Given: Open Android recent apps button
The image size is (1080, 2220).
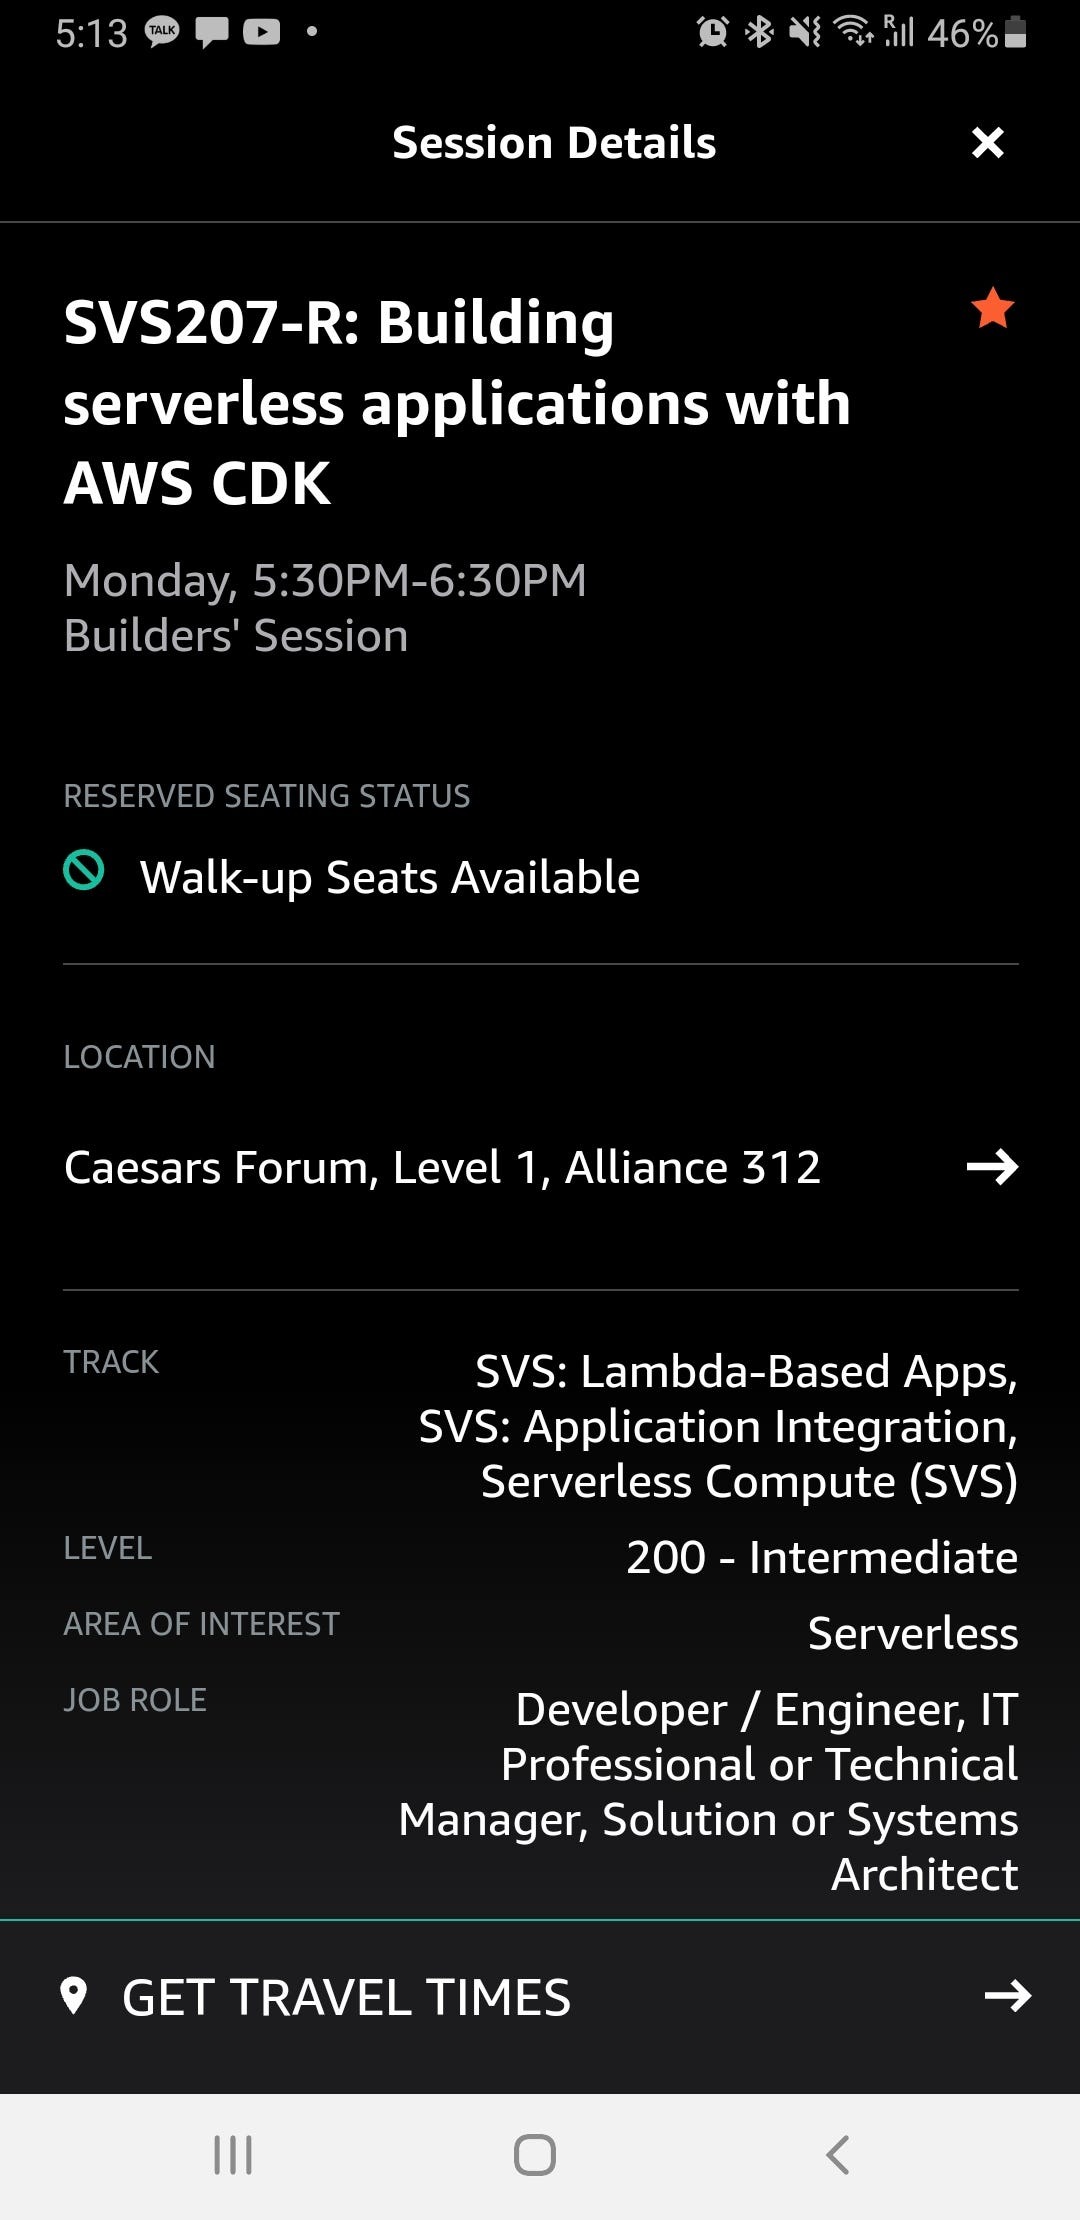Looking at the screenshot, I should point(233,2155).
